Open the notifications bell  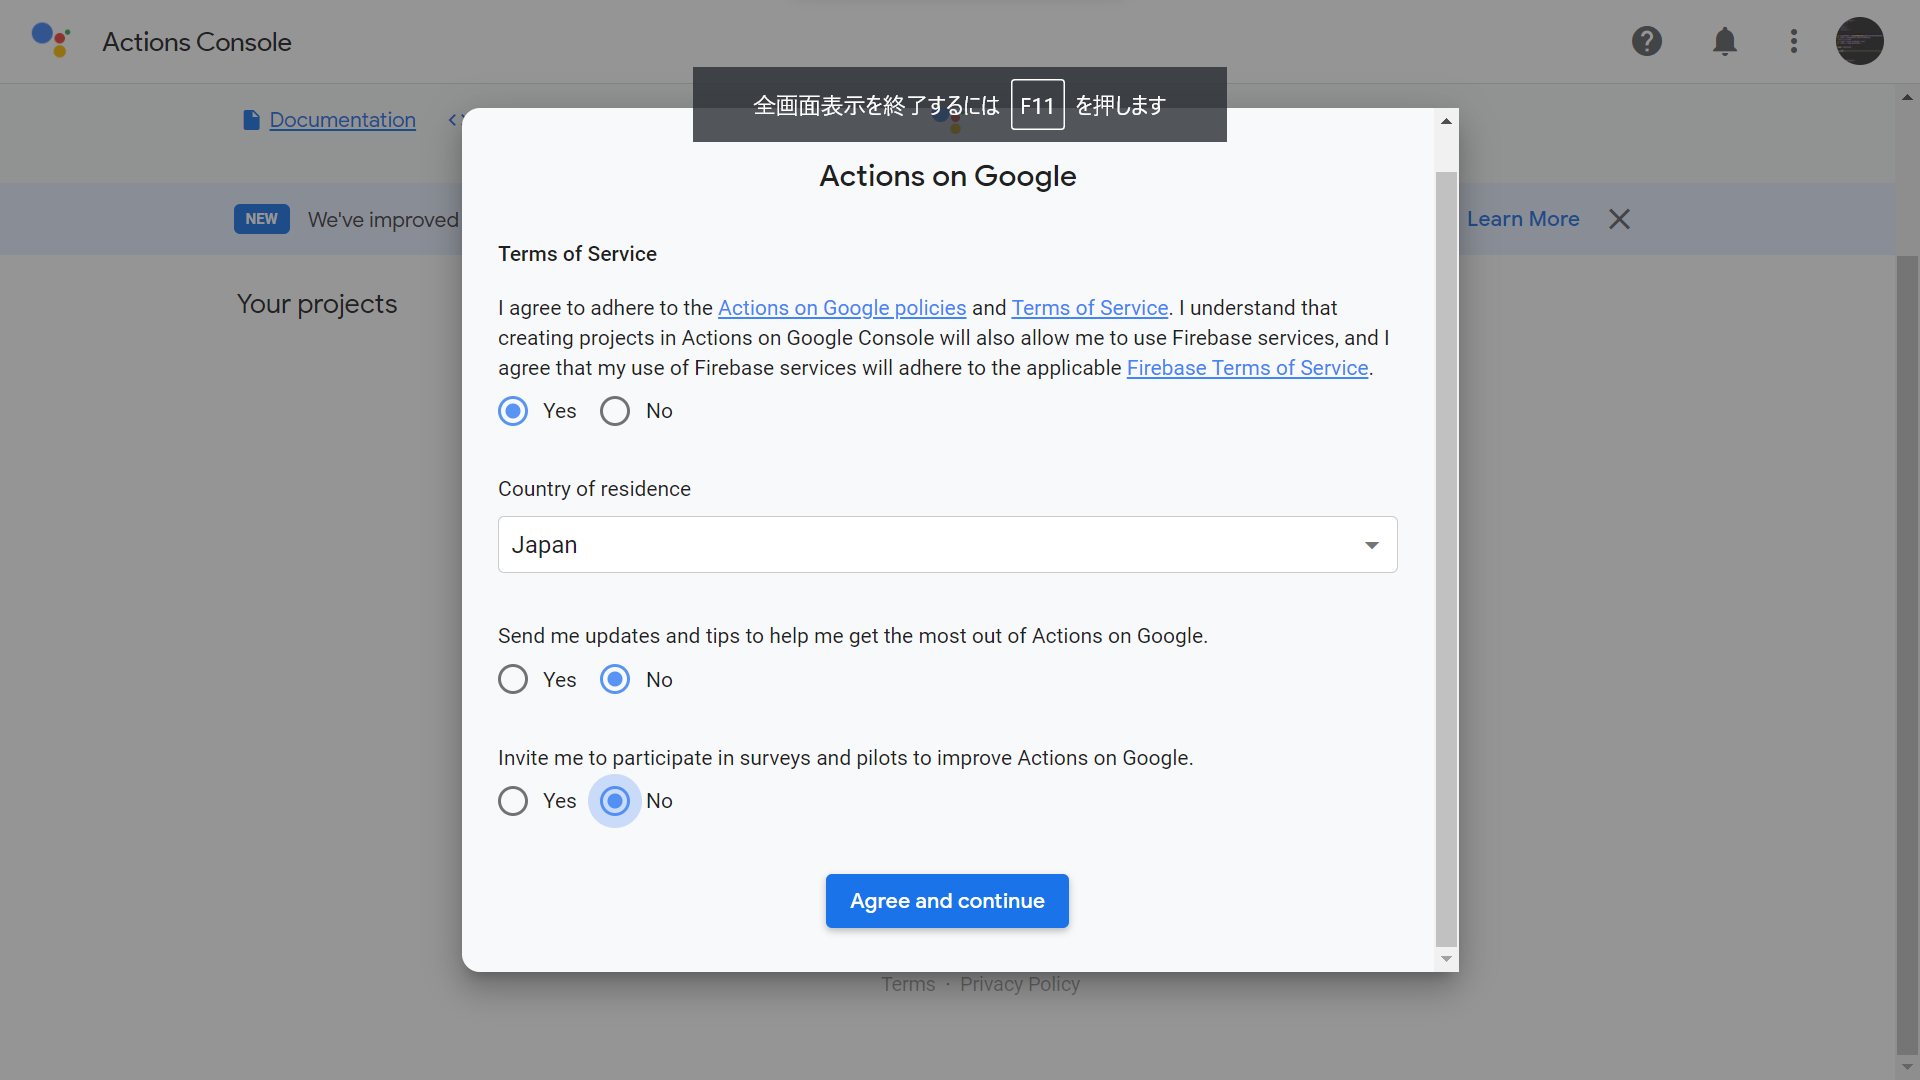pyautogui.click(x=1724, y=41)
